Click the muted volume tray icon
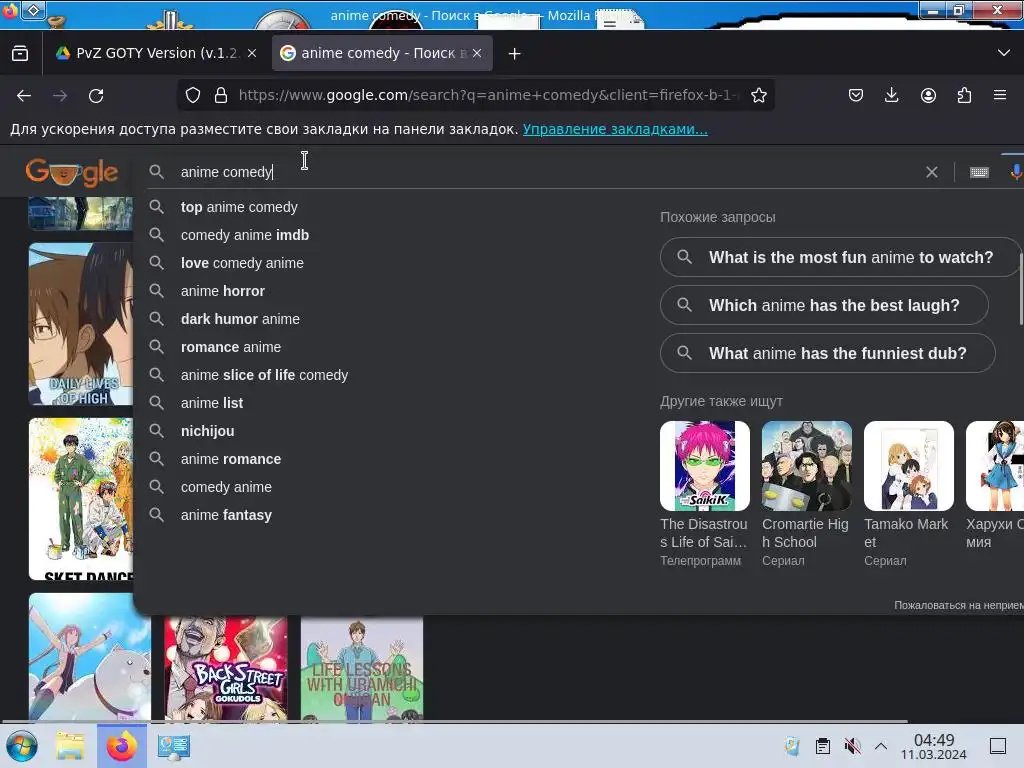Screen dimensions: 1024x768 coord(852,746)
